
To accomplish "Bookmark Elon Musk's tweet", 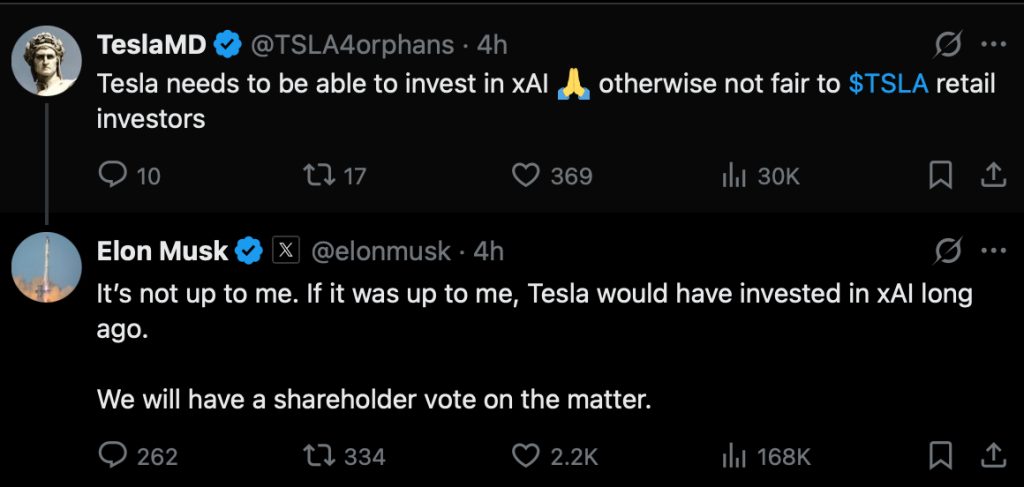I will 940,457.
